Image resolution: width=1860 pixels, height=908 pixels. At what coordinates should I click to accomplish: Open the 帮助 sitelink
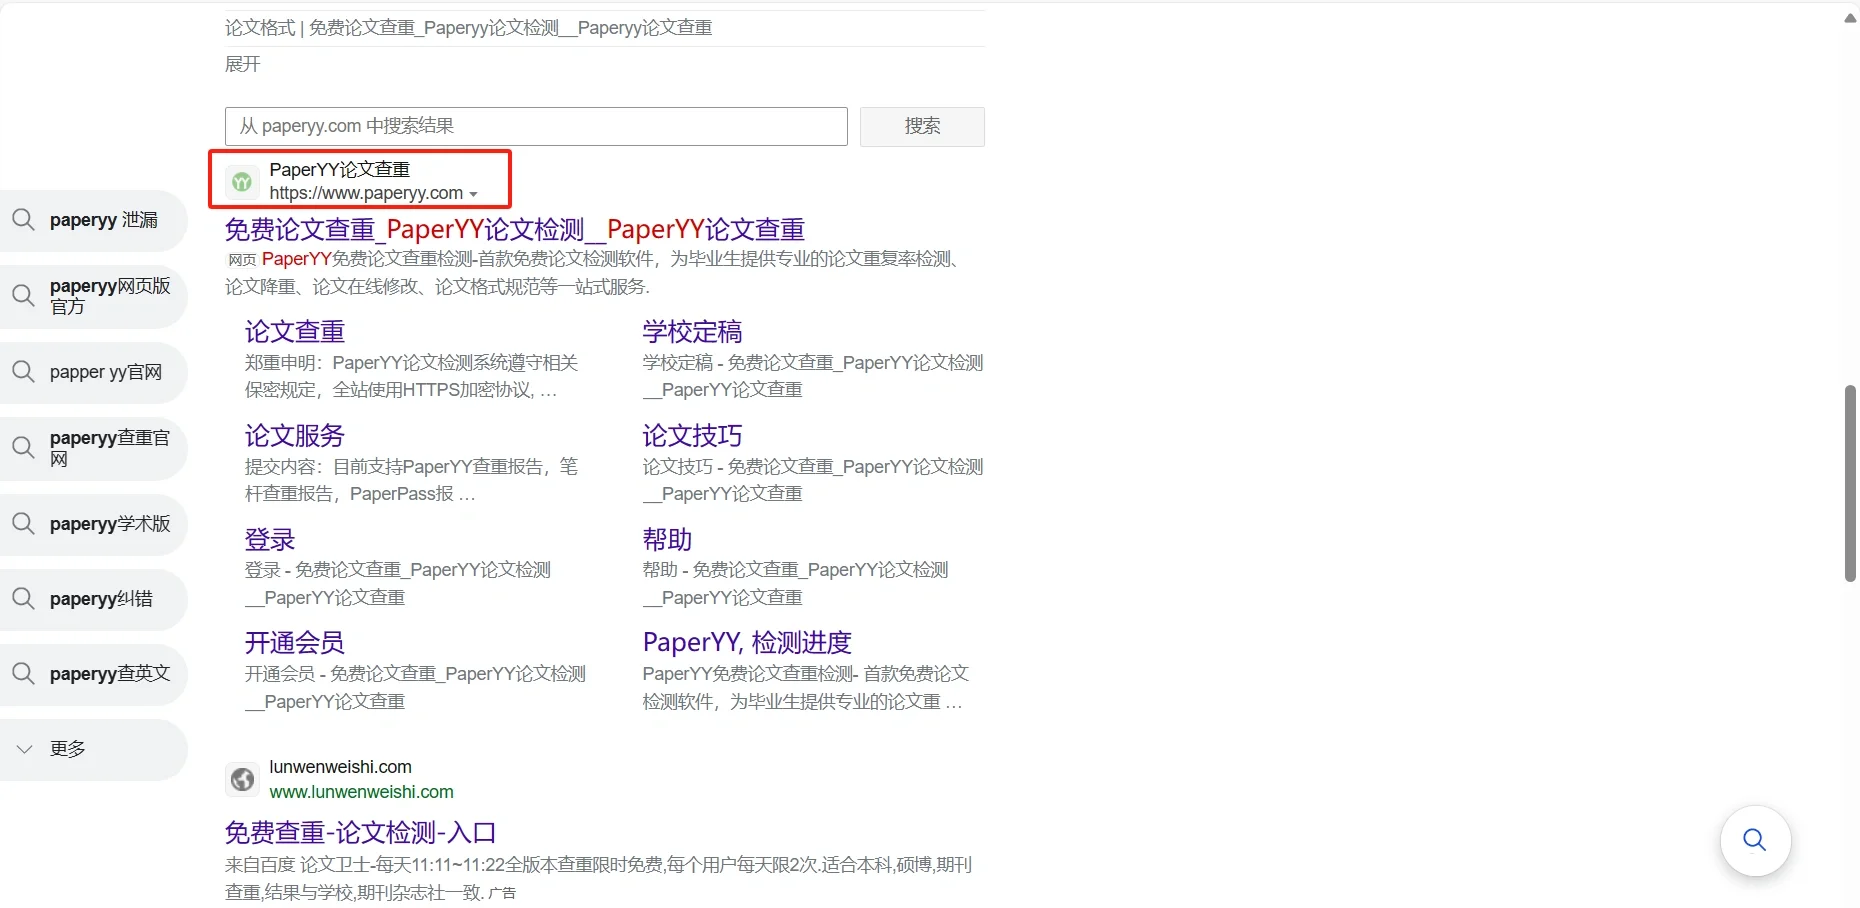[x=667, y=539]
